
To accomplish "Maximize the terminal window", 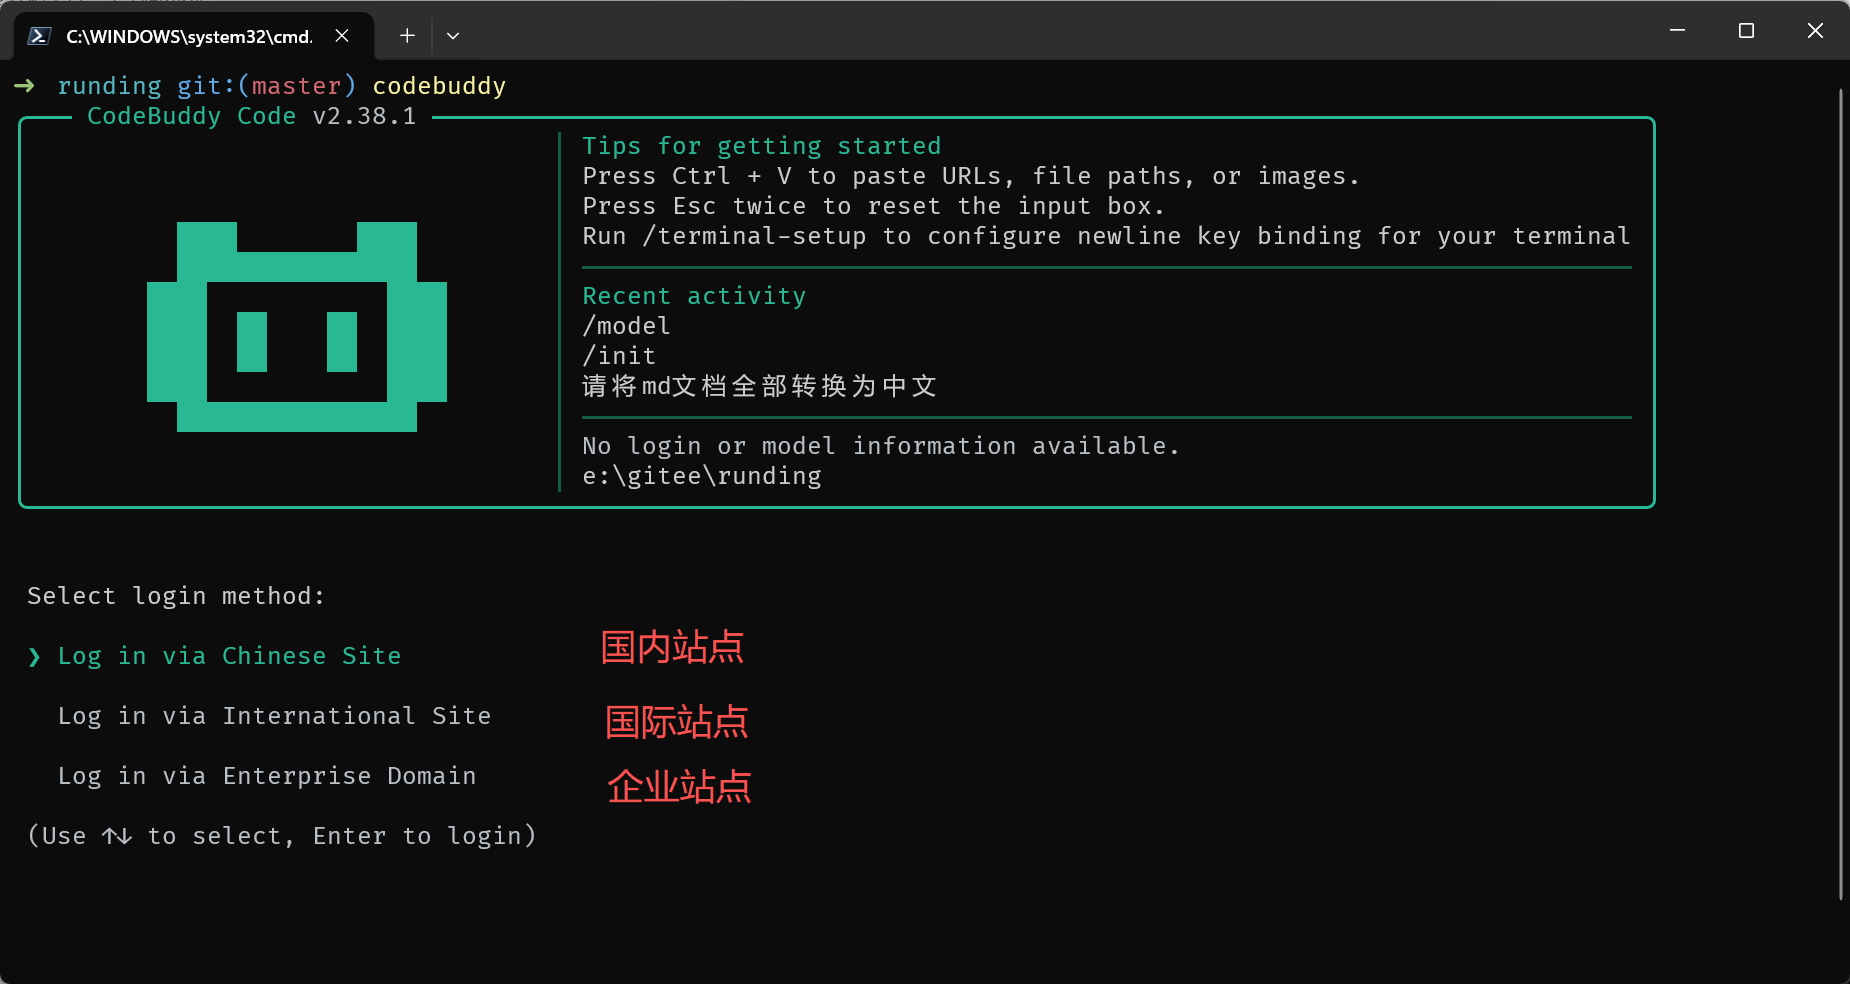I will tap(1746, 31).
